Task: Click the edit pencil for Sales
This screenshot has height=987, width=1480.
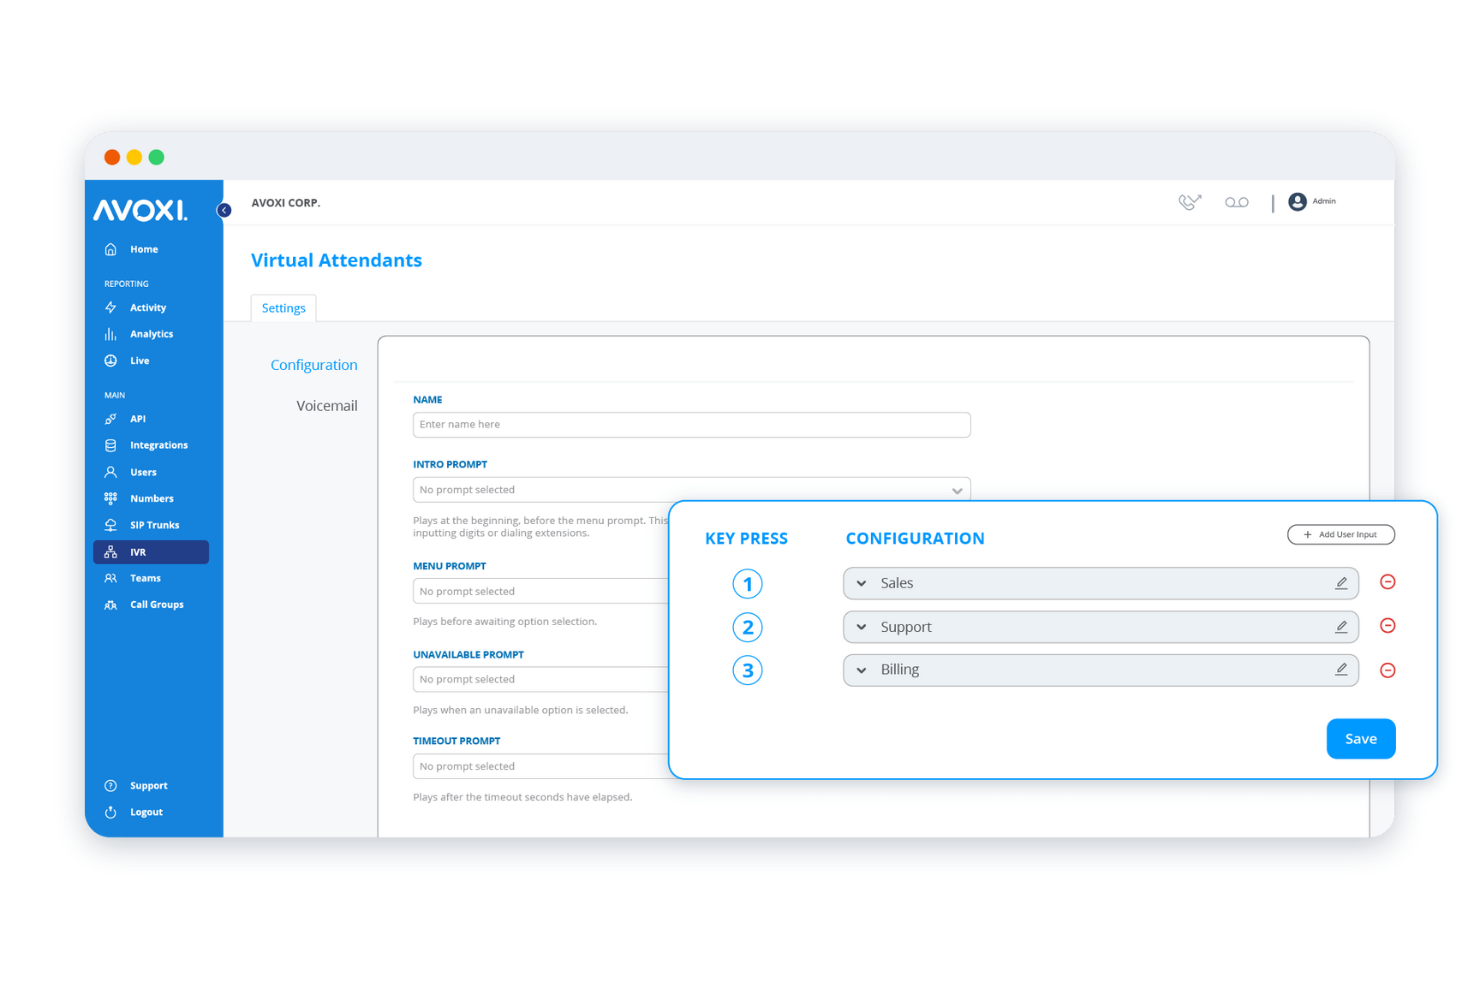Action: point(1341,583)
